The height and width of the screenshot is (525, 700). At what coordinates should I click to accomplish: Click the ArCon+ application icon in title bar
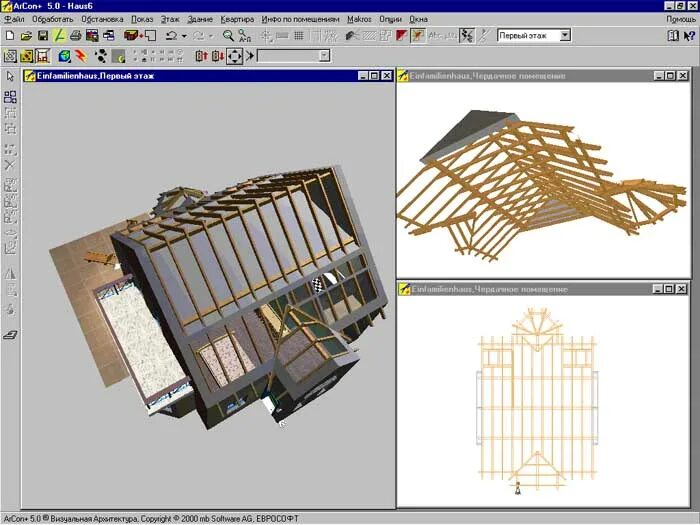click(6, 6)
